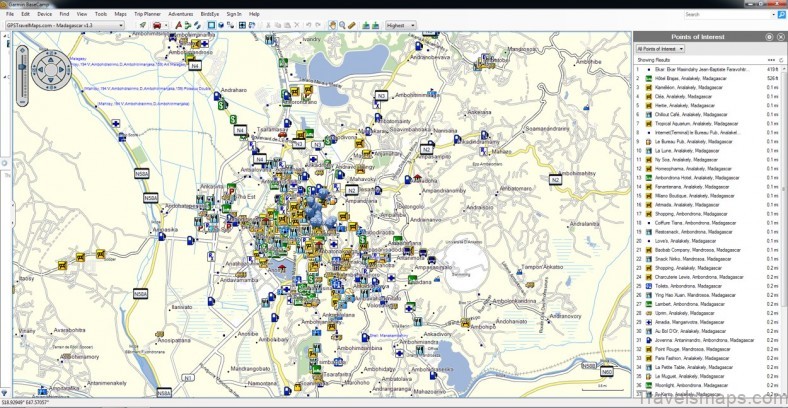Viewport: 788px width, 408px height.
Task: Click the delete X icon in toolbar
Action: [297, 25]
